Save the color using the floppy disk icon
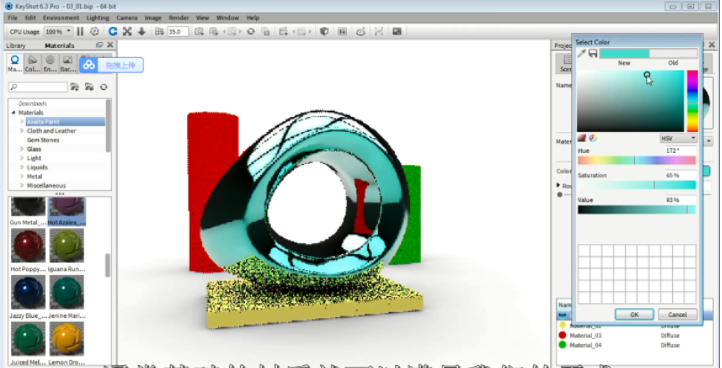The image size is (722, 368). point(593,53)
